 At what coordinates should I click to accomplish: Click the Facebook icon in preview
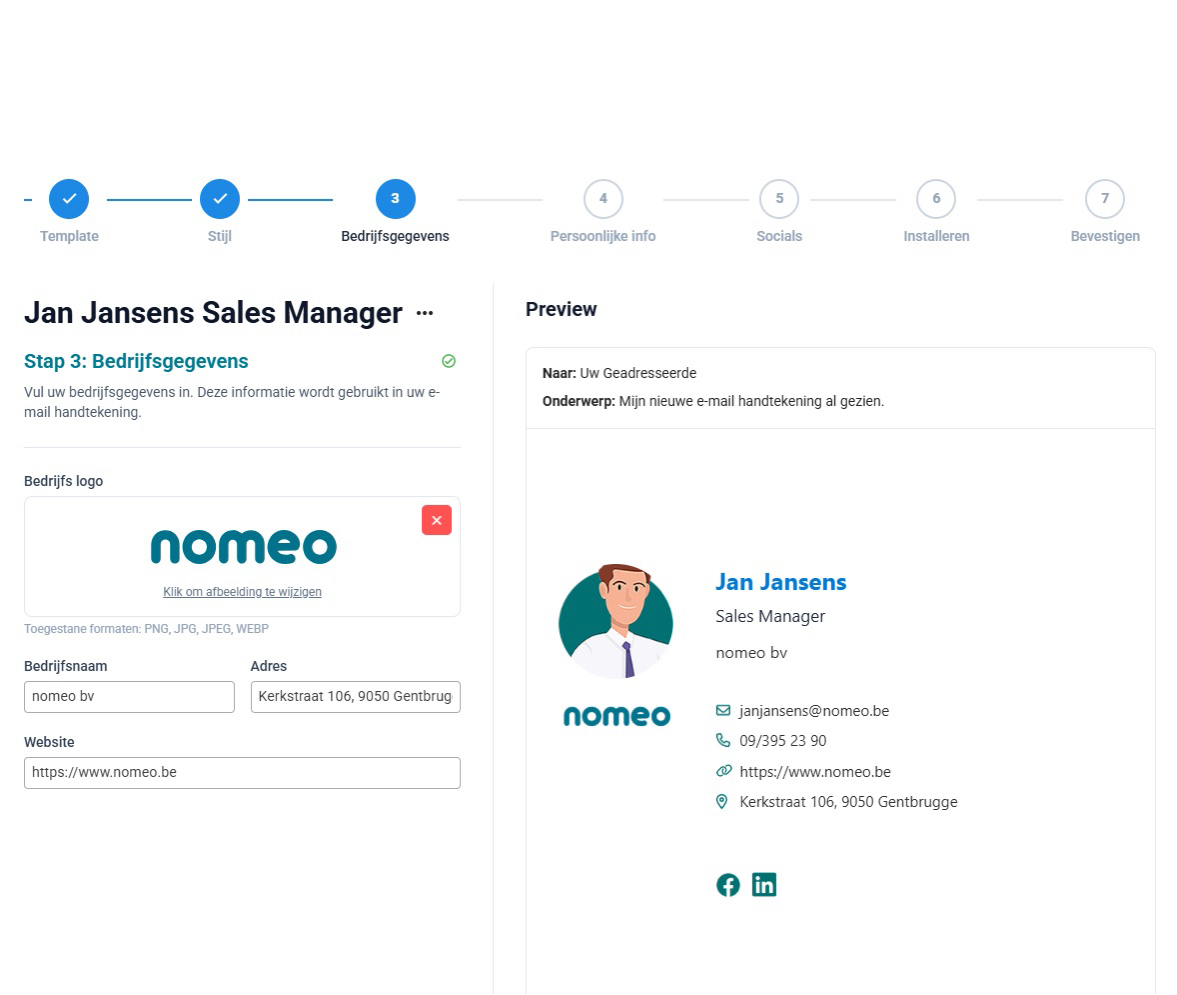coord(728,885)
